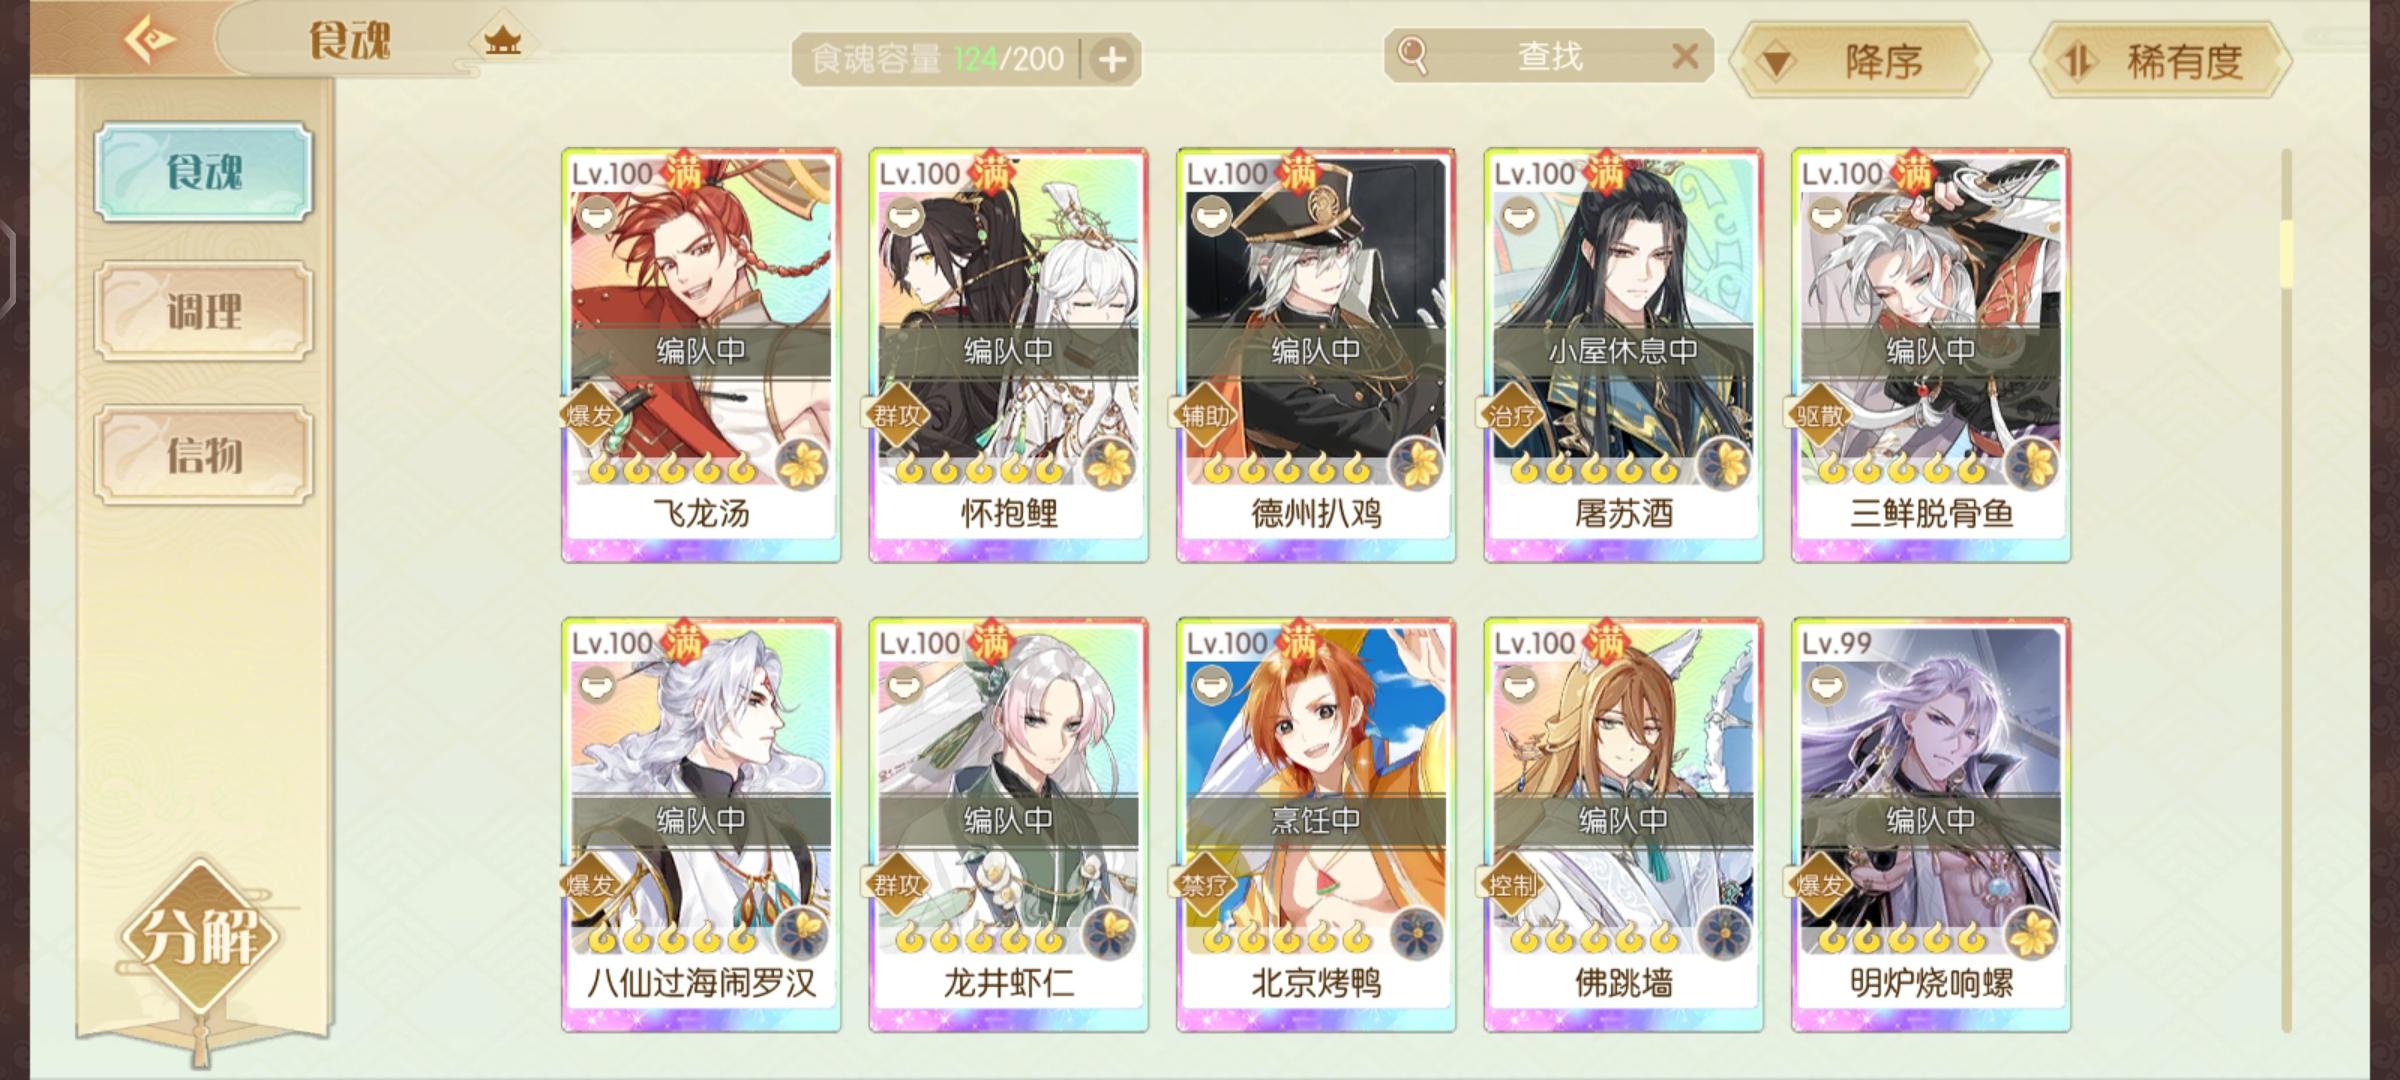Click the magnifier search icon

coord(1412,55)
